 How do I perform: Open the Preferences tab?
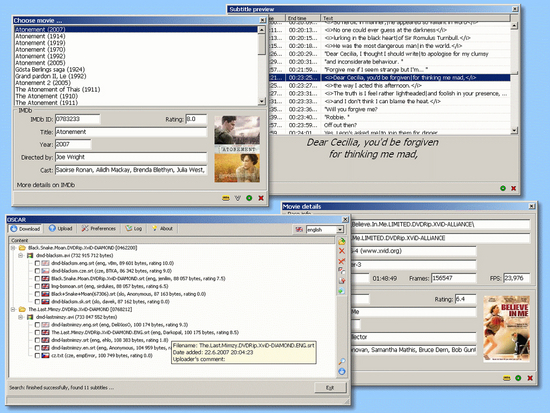[x=99, y=228]
